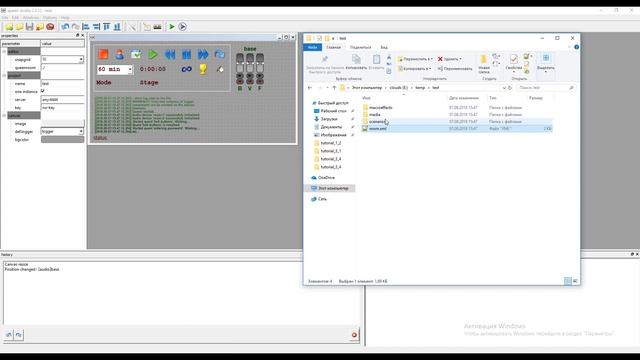The width and height of the screenshot is (640, 360).
Task: Click Delete button in Explorer ribbon
Action: pos(450,59)
